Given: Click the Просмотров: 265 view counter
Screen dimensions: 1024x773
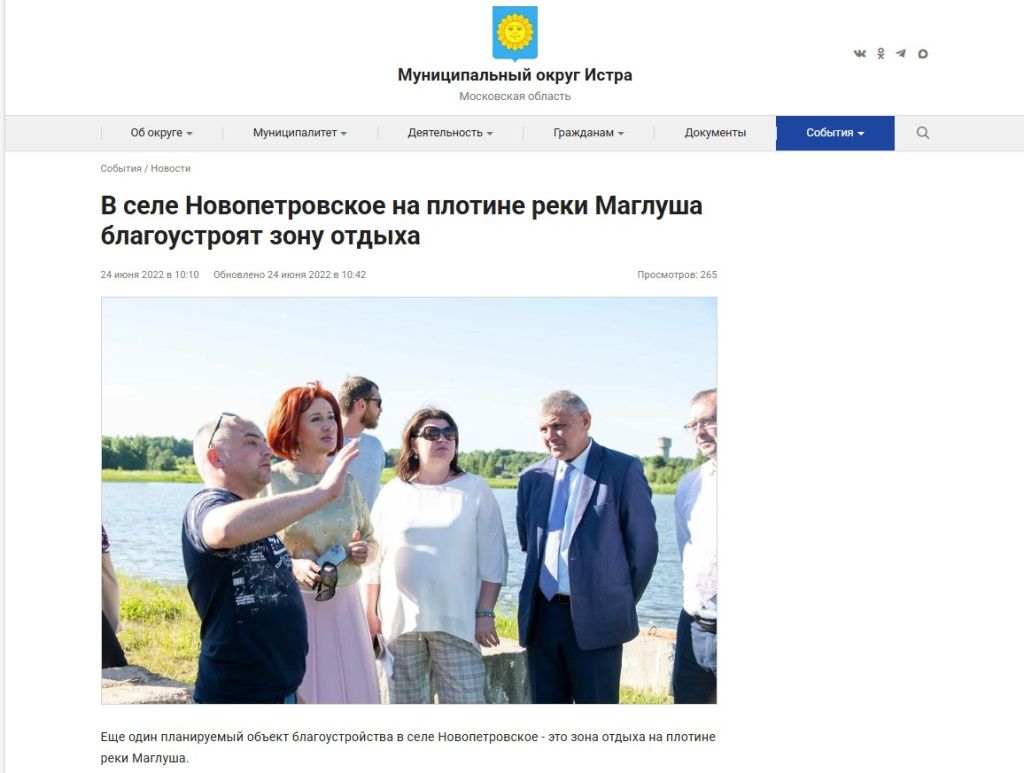Looking at the screenshot, I should (677, 275).
